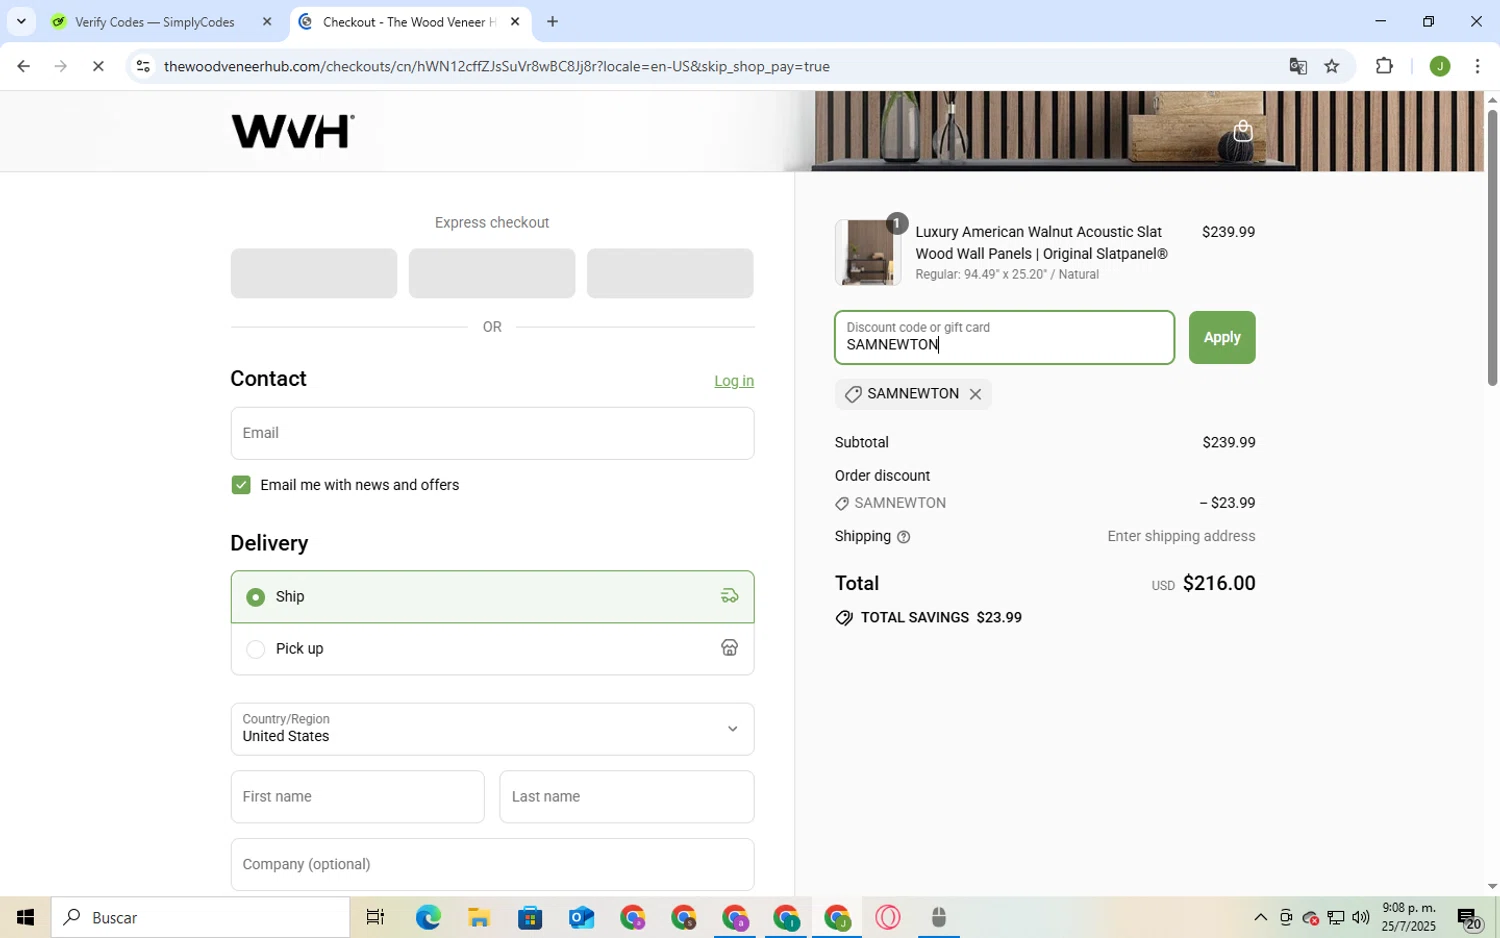
Task: Open Microsoft Store from the taskbar
Action: [530, 917]
